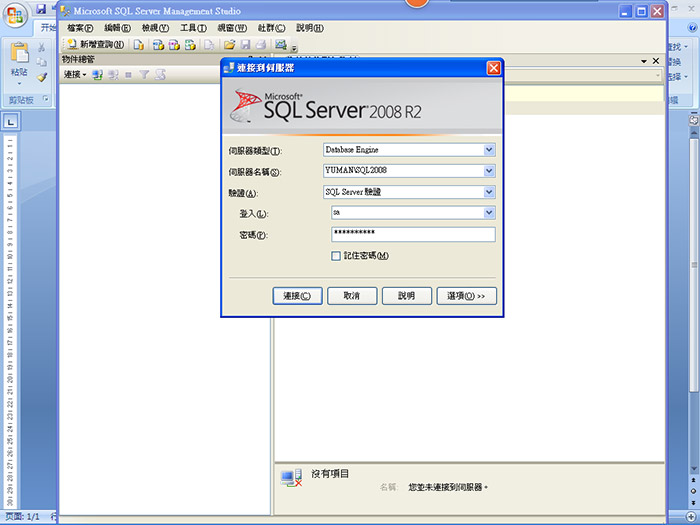Open the 檔案 menu
This screenshot has height=525, width=700.
click(x=80, y=29)
